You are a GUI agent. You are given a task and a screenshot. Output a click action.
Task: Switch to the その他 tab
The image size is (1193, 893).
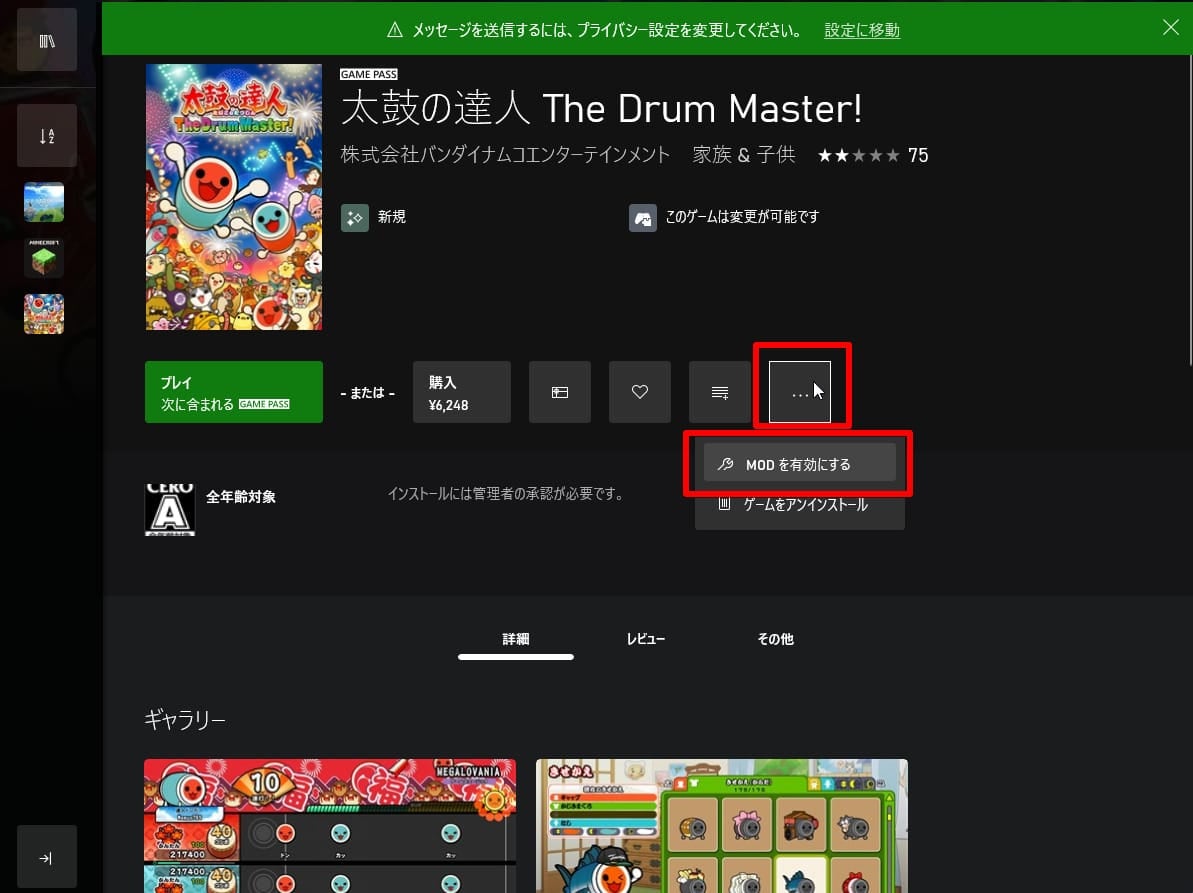775,639
